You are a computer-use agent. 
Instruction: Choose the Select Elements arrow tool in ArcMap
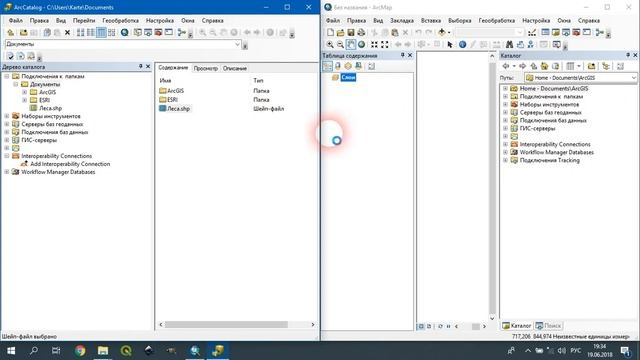click(x=450, y=44)
